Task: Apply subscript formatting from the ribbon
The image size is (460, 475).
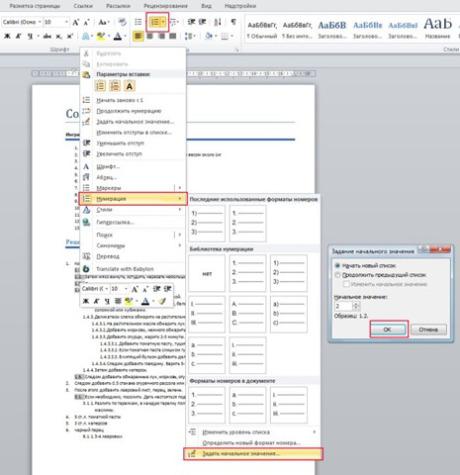Action: (59, 36)
